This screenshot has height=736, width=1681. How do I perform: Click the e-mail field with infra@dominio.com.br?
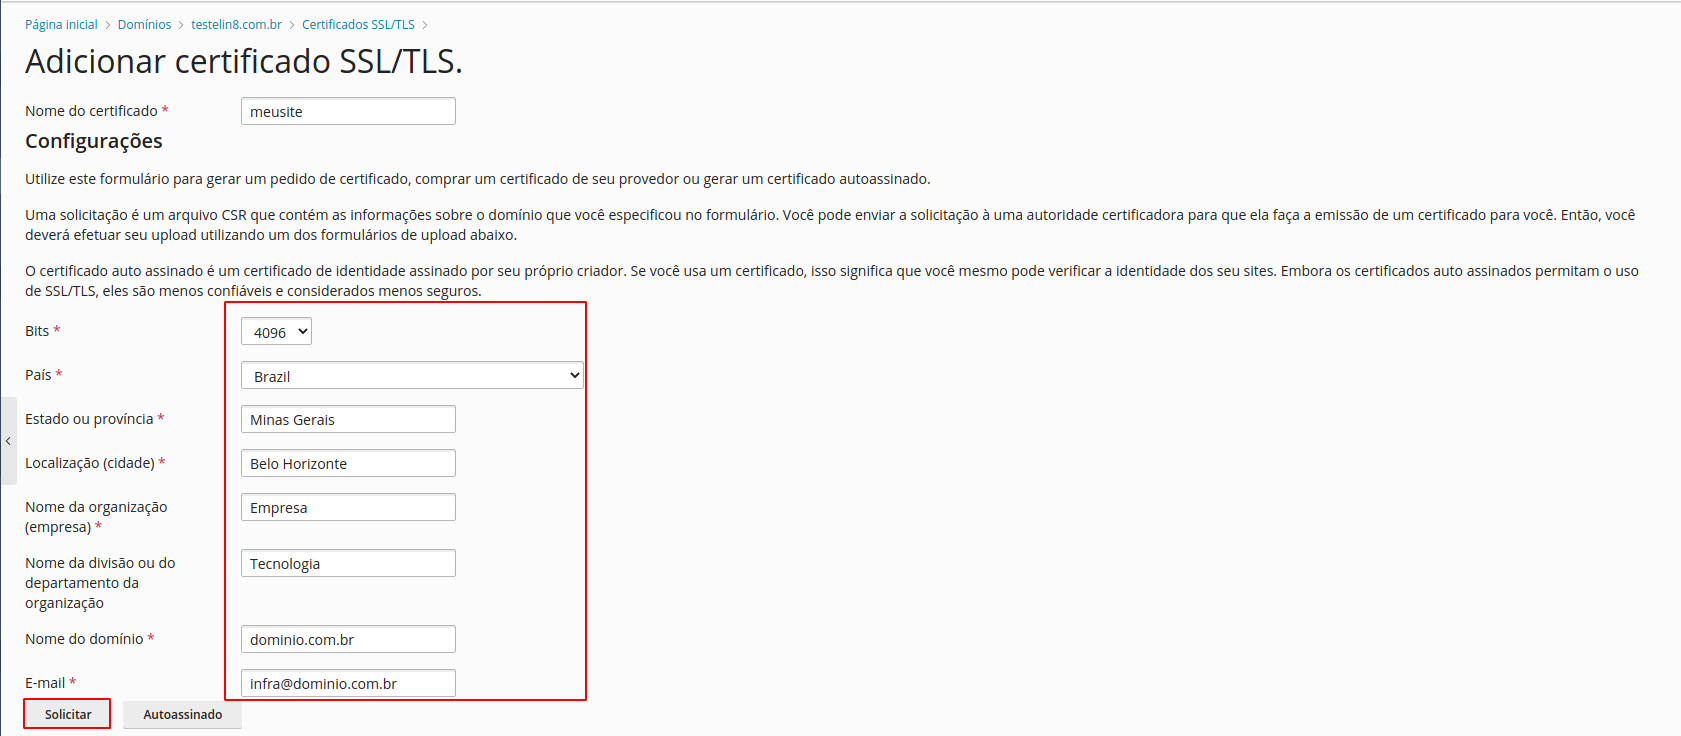[x=348, y=684]
